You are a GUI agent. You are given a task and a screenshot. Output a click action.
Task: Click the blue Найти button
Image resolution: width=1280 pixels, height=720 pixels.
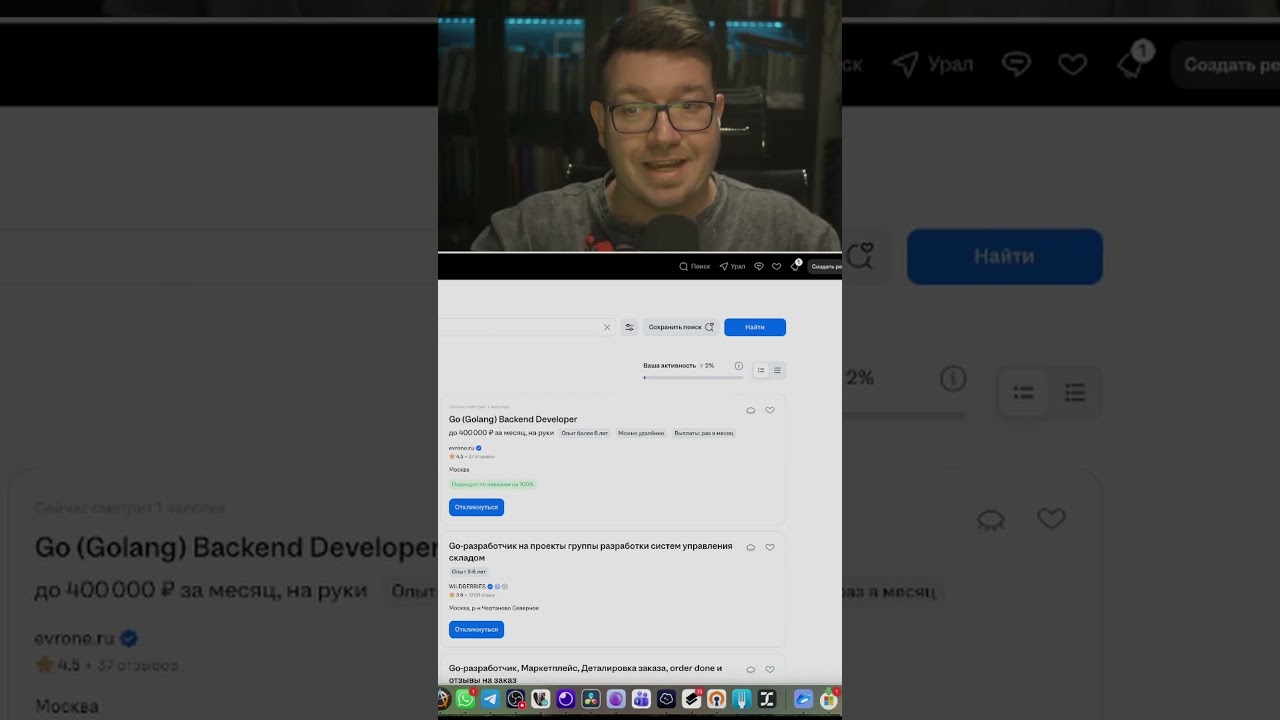point(755,327)
